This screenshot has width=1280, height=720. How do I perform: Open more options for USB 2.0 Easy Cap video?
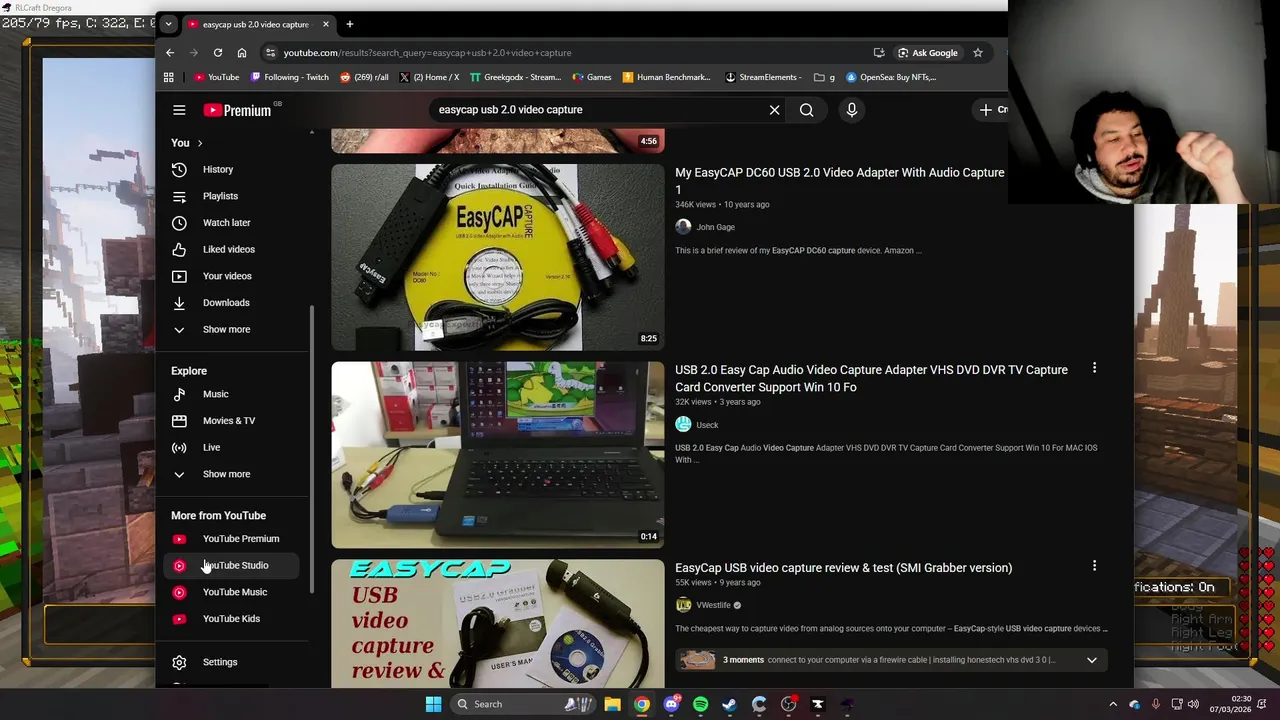click(1094, 368)
